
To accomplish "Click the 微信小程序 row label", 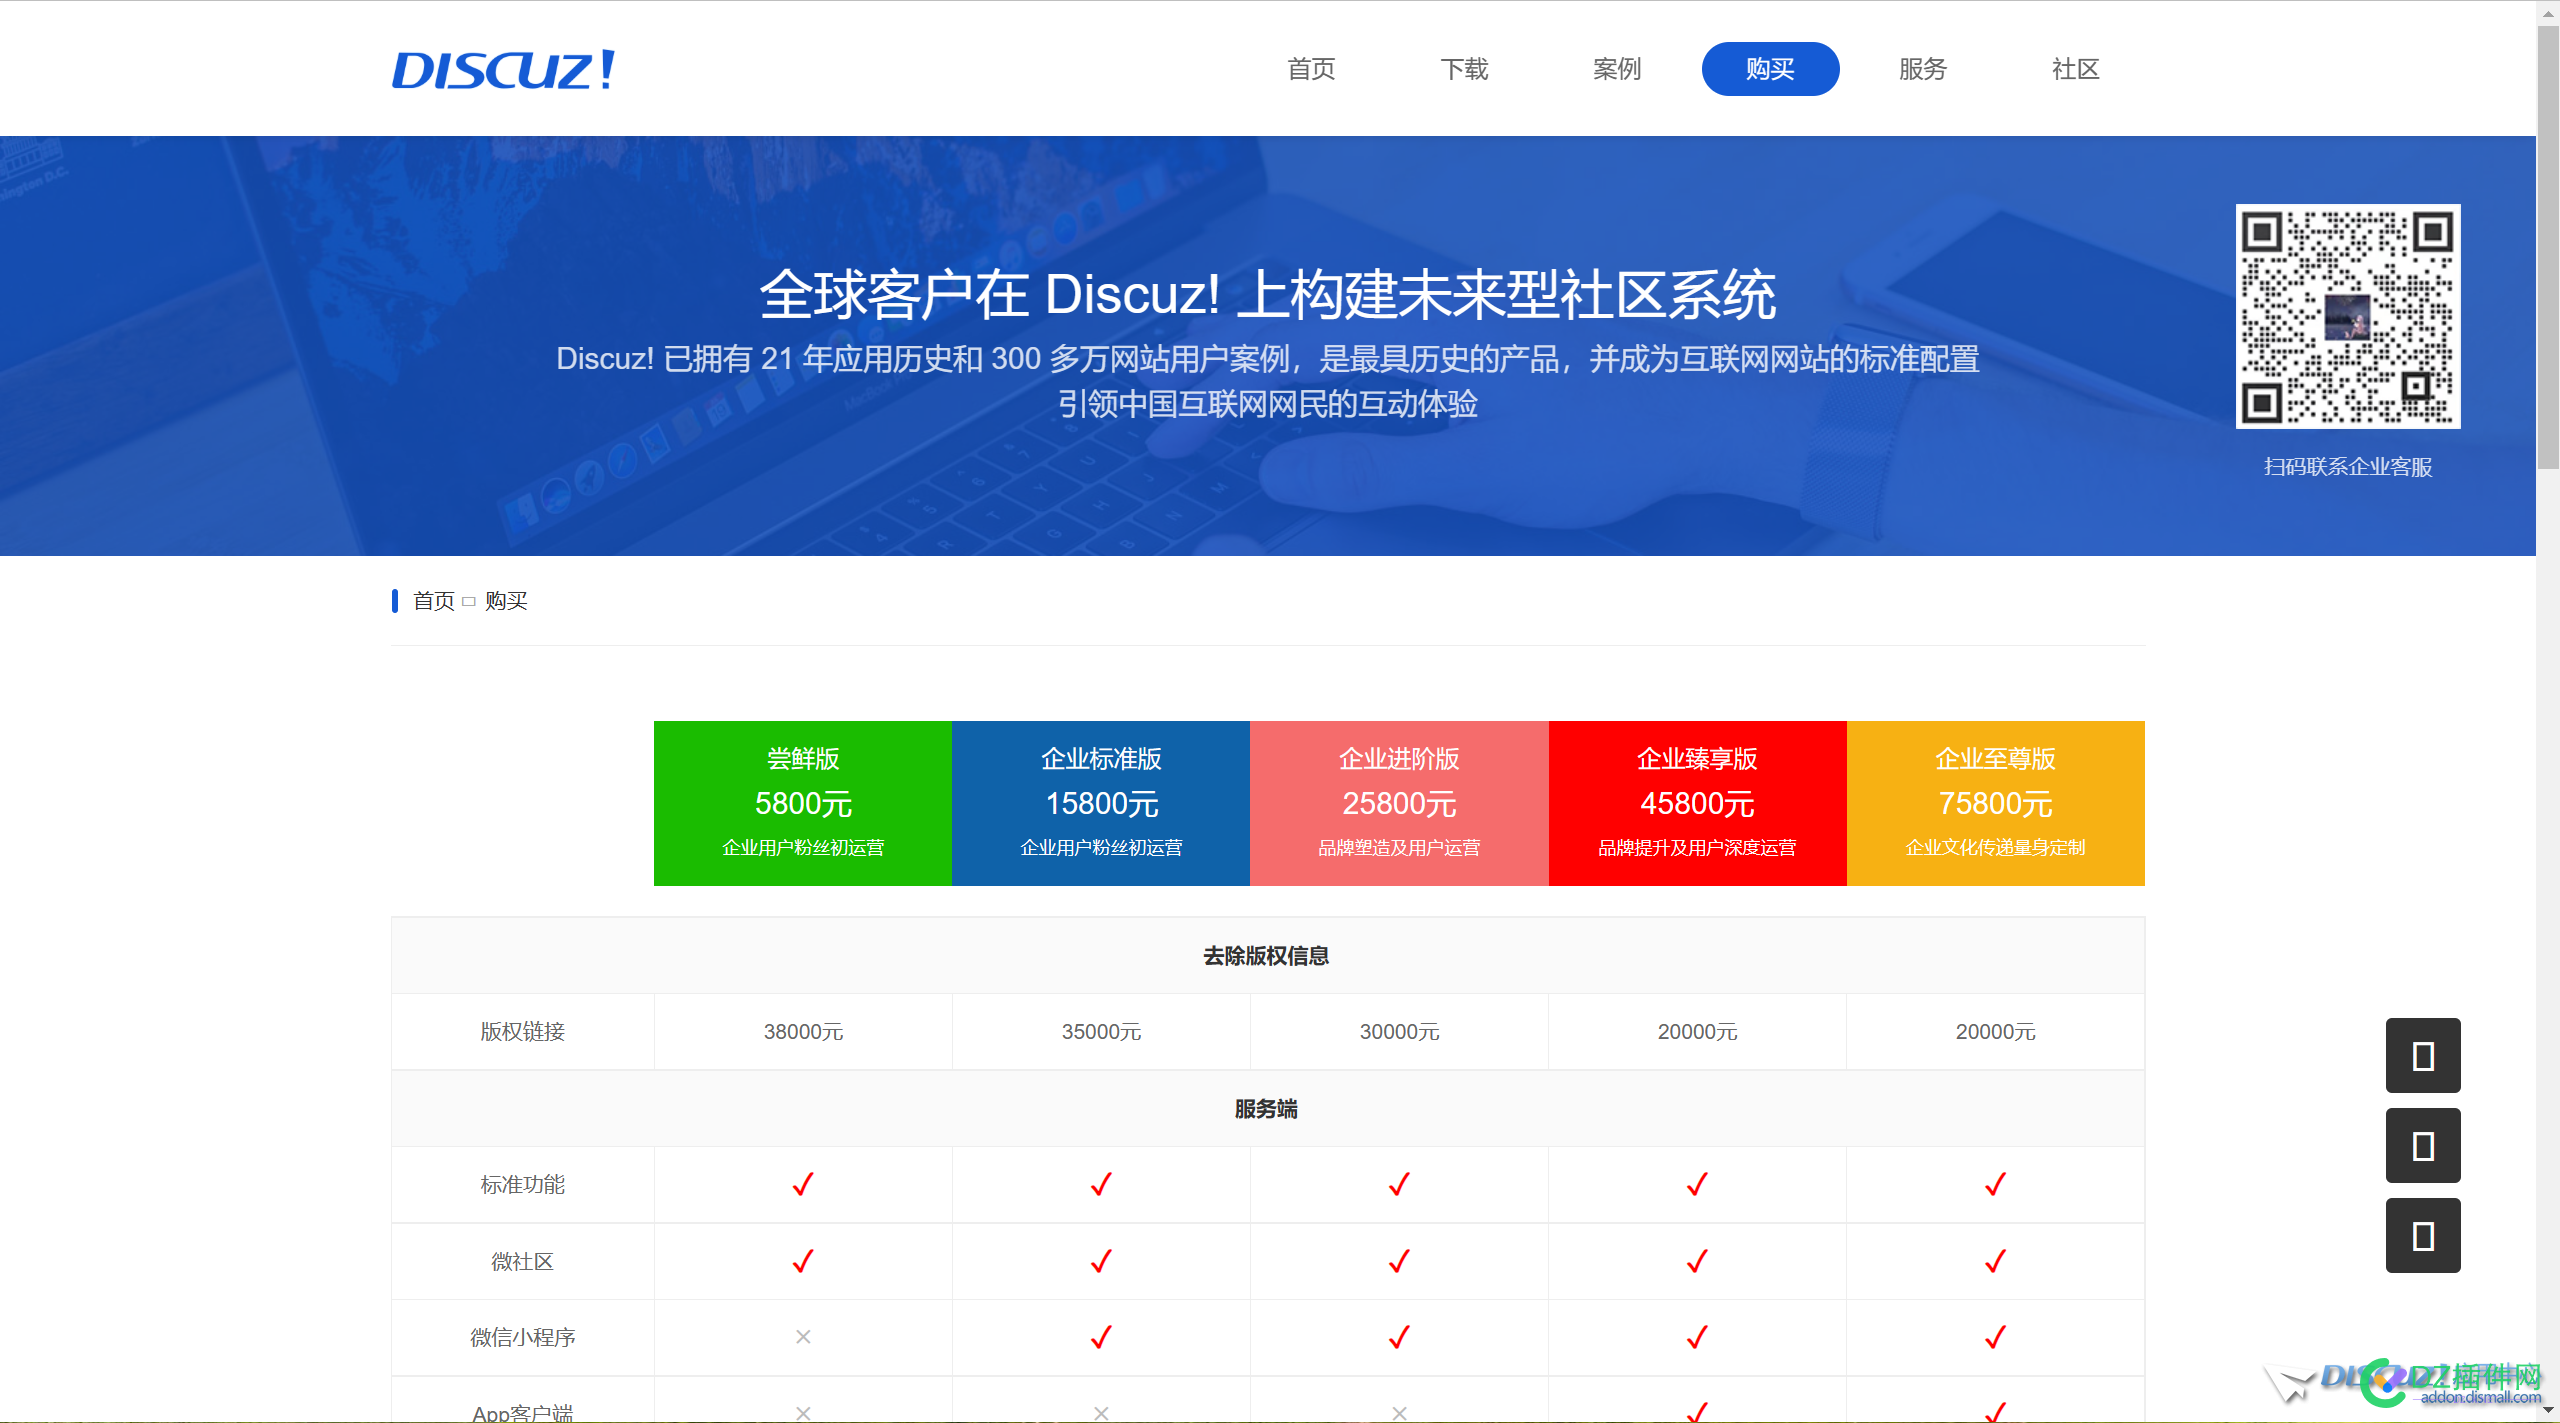I will [x=523, y=1338].
